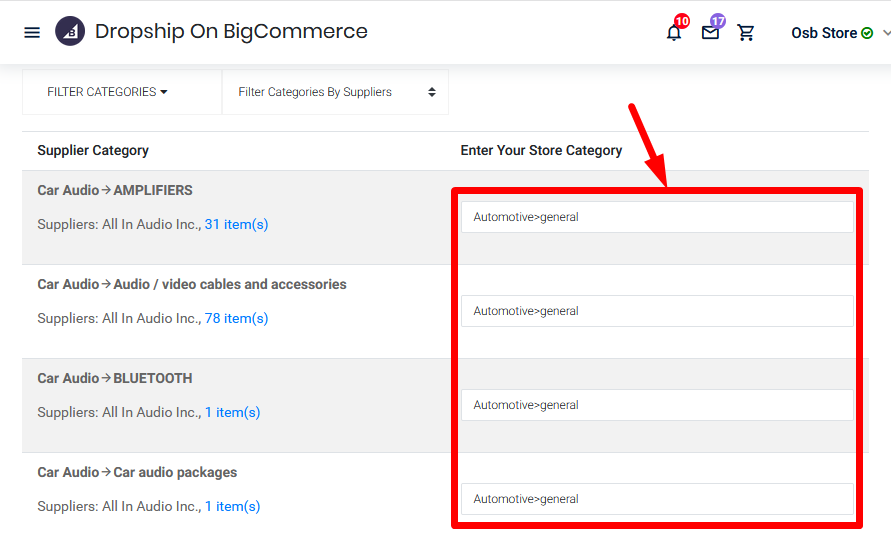Click the Supplier Category column header
Image resolution: width=891 pixels, height=539 pixels.
pyautogui.click(x=93, y=151)
